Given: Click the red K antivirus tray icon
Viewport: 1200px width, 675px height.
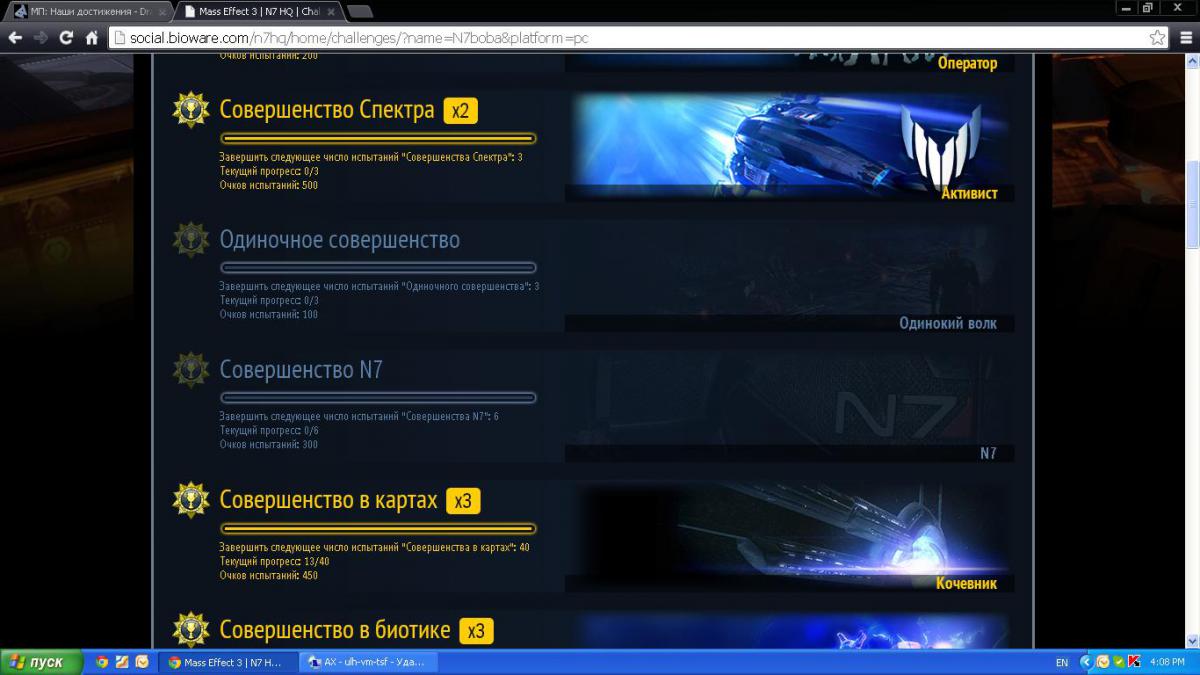Looking at the screenshot, I should pos(1134,662).
